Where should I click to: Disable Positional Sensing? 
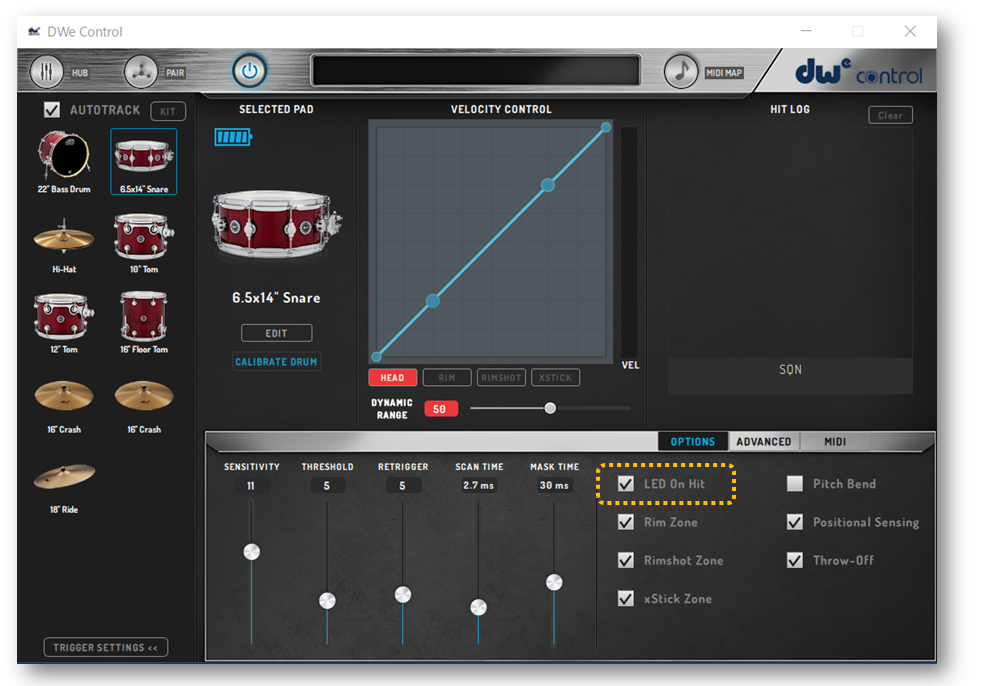point(794,522)
